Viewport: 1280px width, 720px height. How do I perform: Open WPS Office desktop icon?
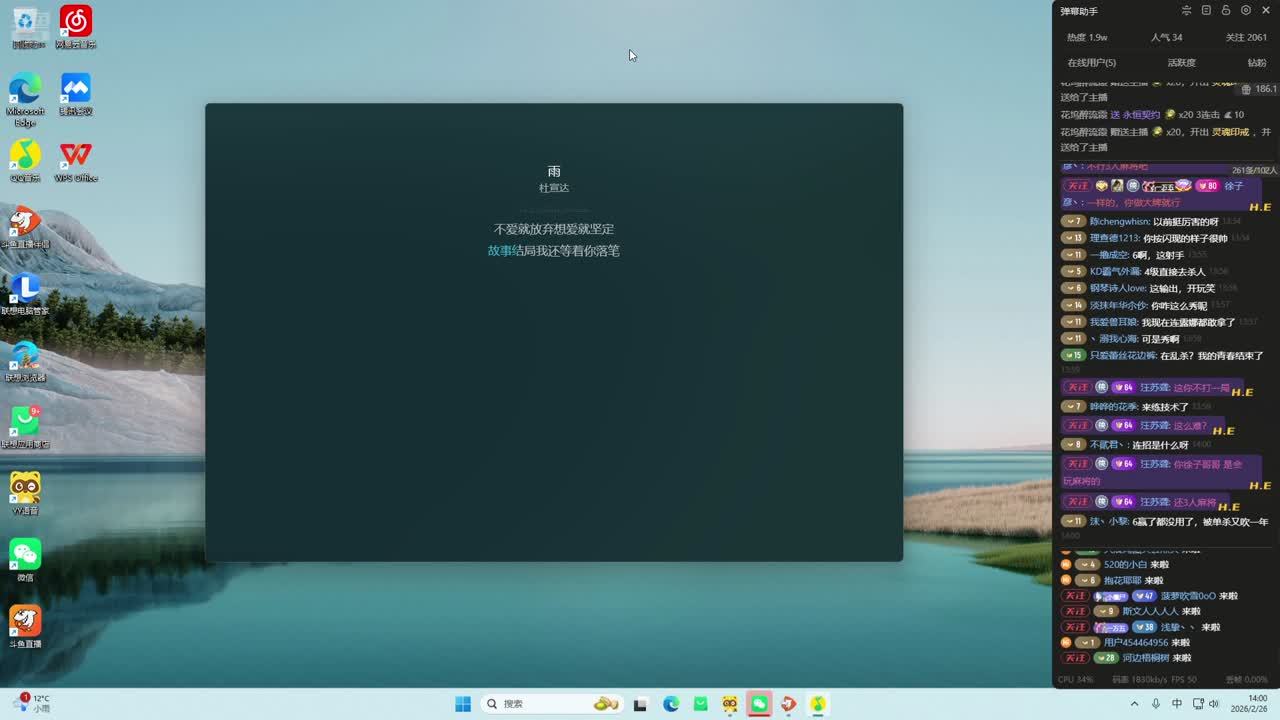(x=76, y=161)
